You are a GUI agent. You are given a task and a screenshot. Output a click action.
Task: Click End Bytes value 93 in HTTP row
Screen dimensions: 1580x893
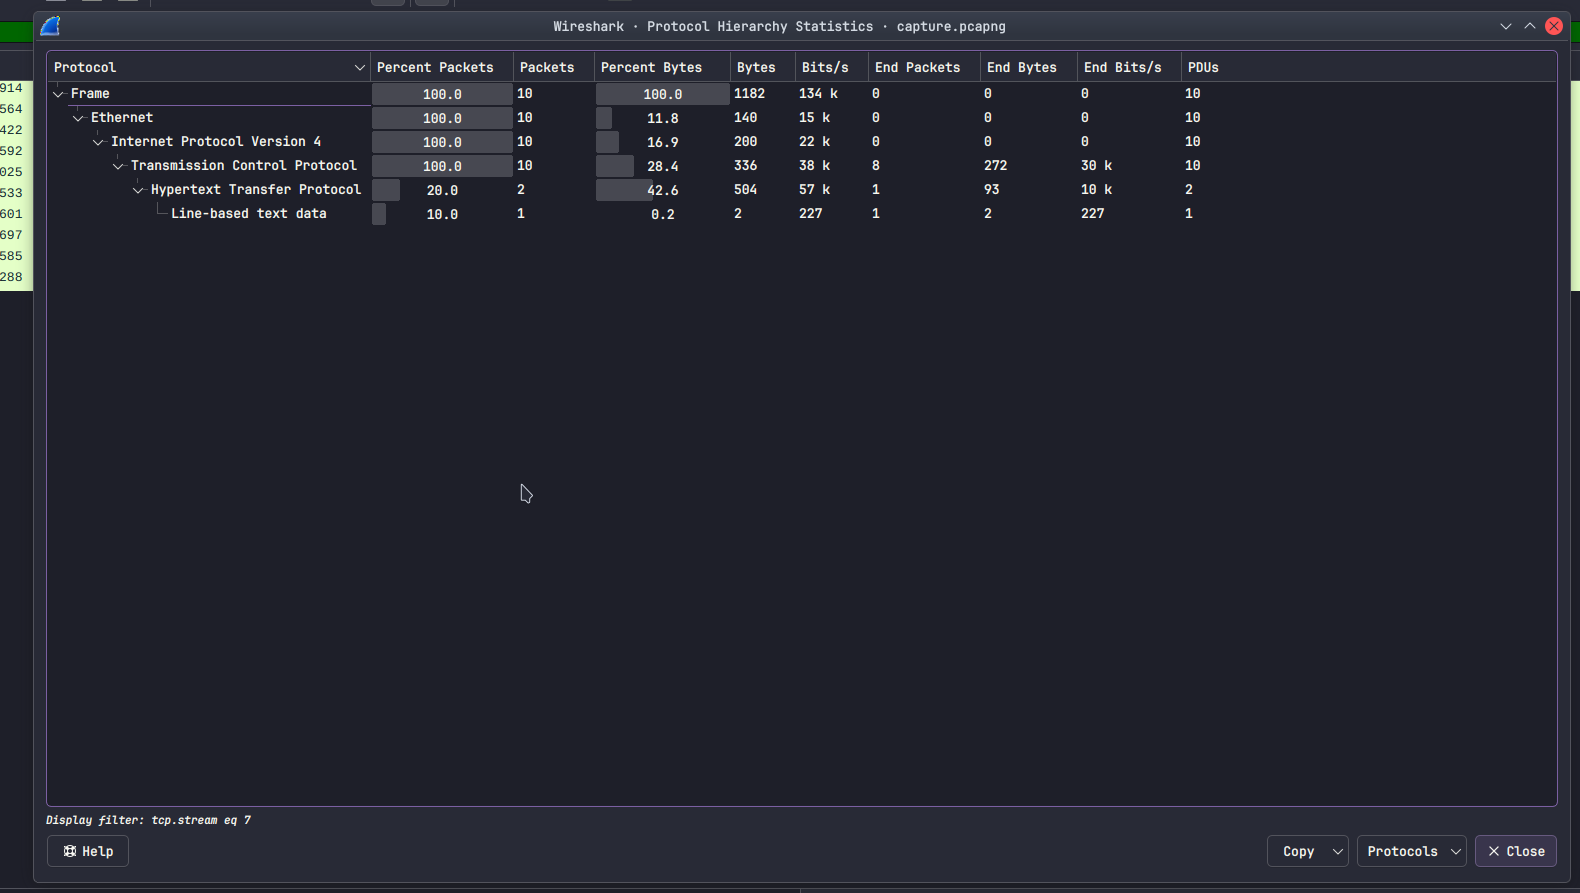[992, 190]
